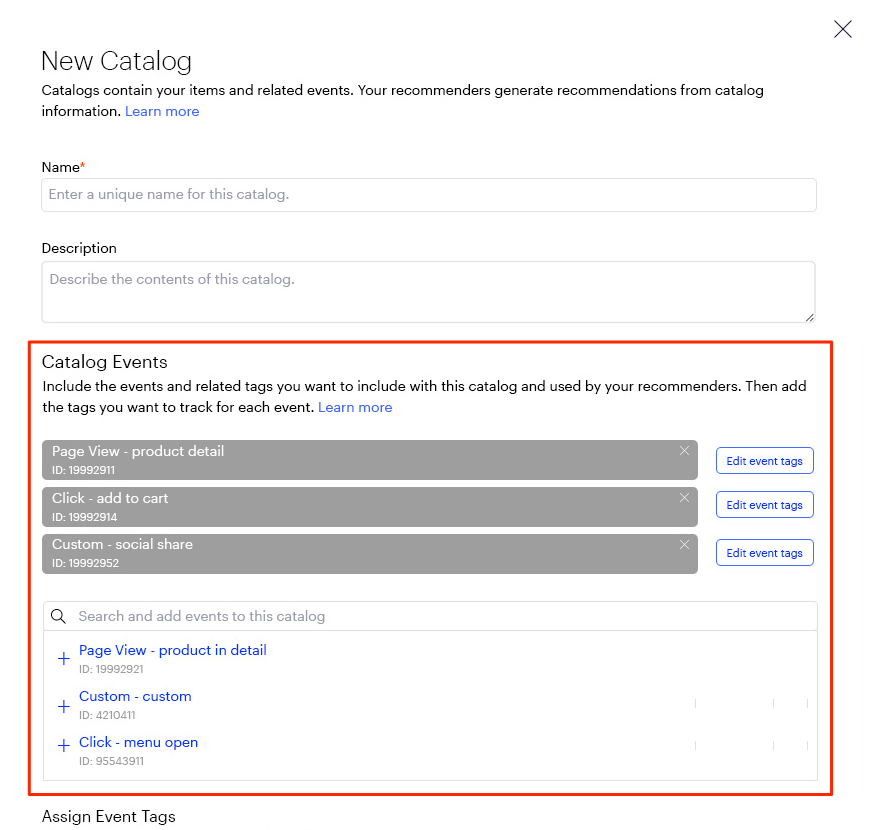Image resolution: width=871 pixels, height=830 pixels.
Task: Close the New Catalog dialog
Action: [x=842, y=29]
